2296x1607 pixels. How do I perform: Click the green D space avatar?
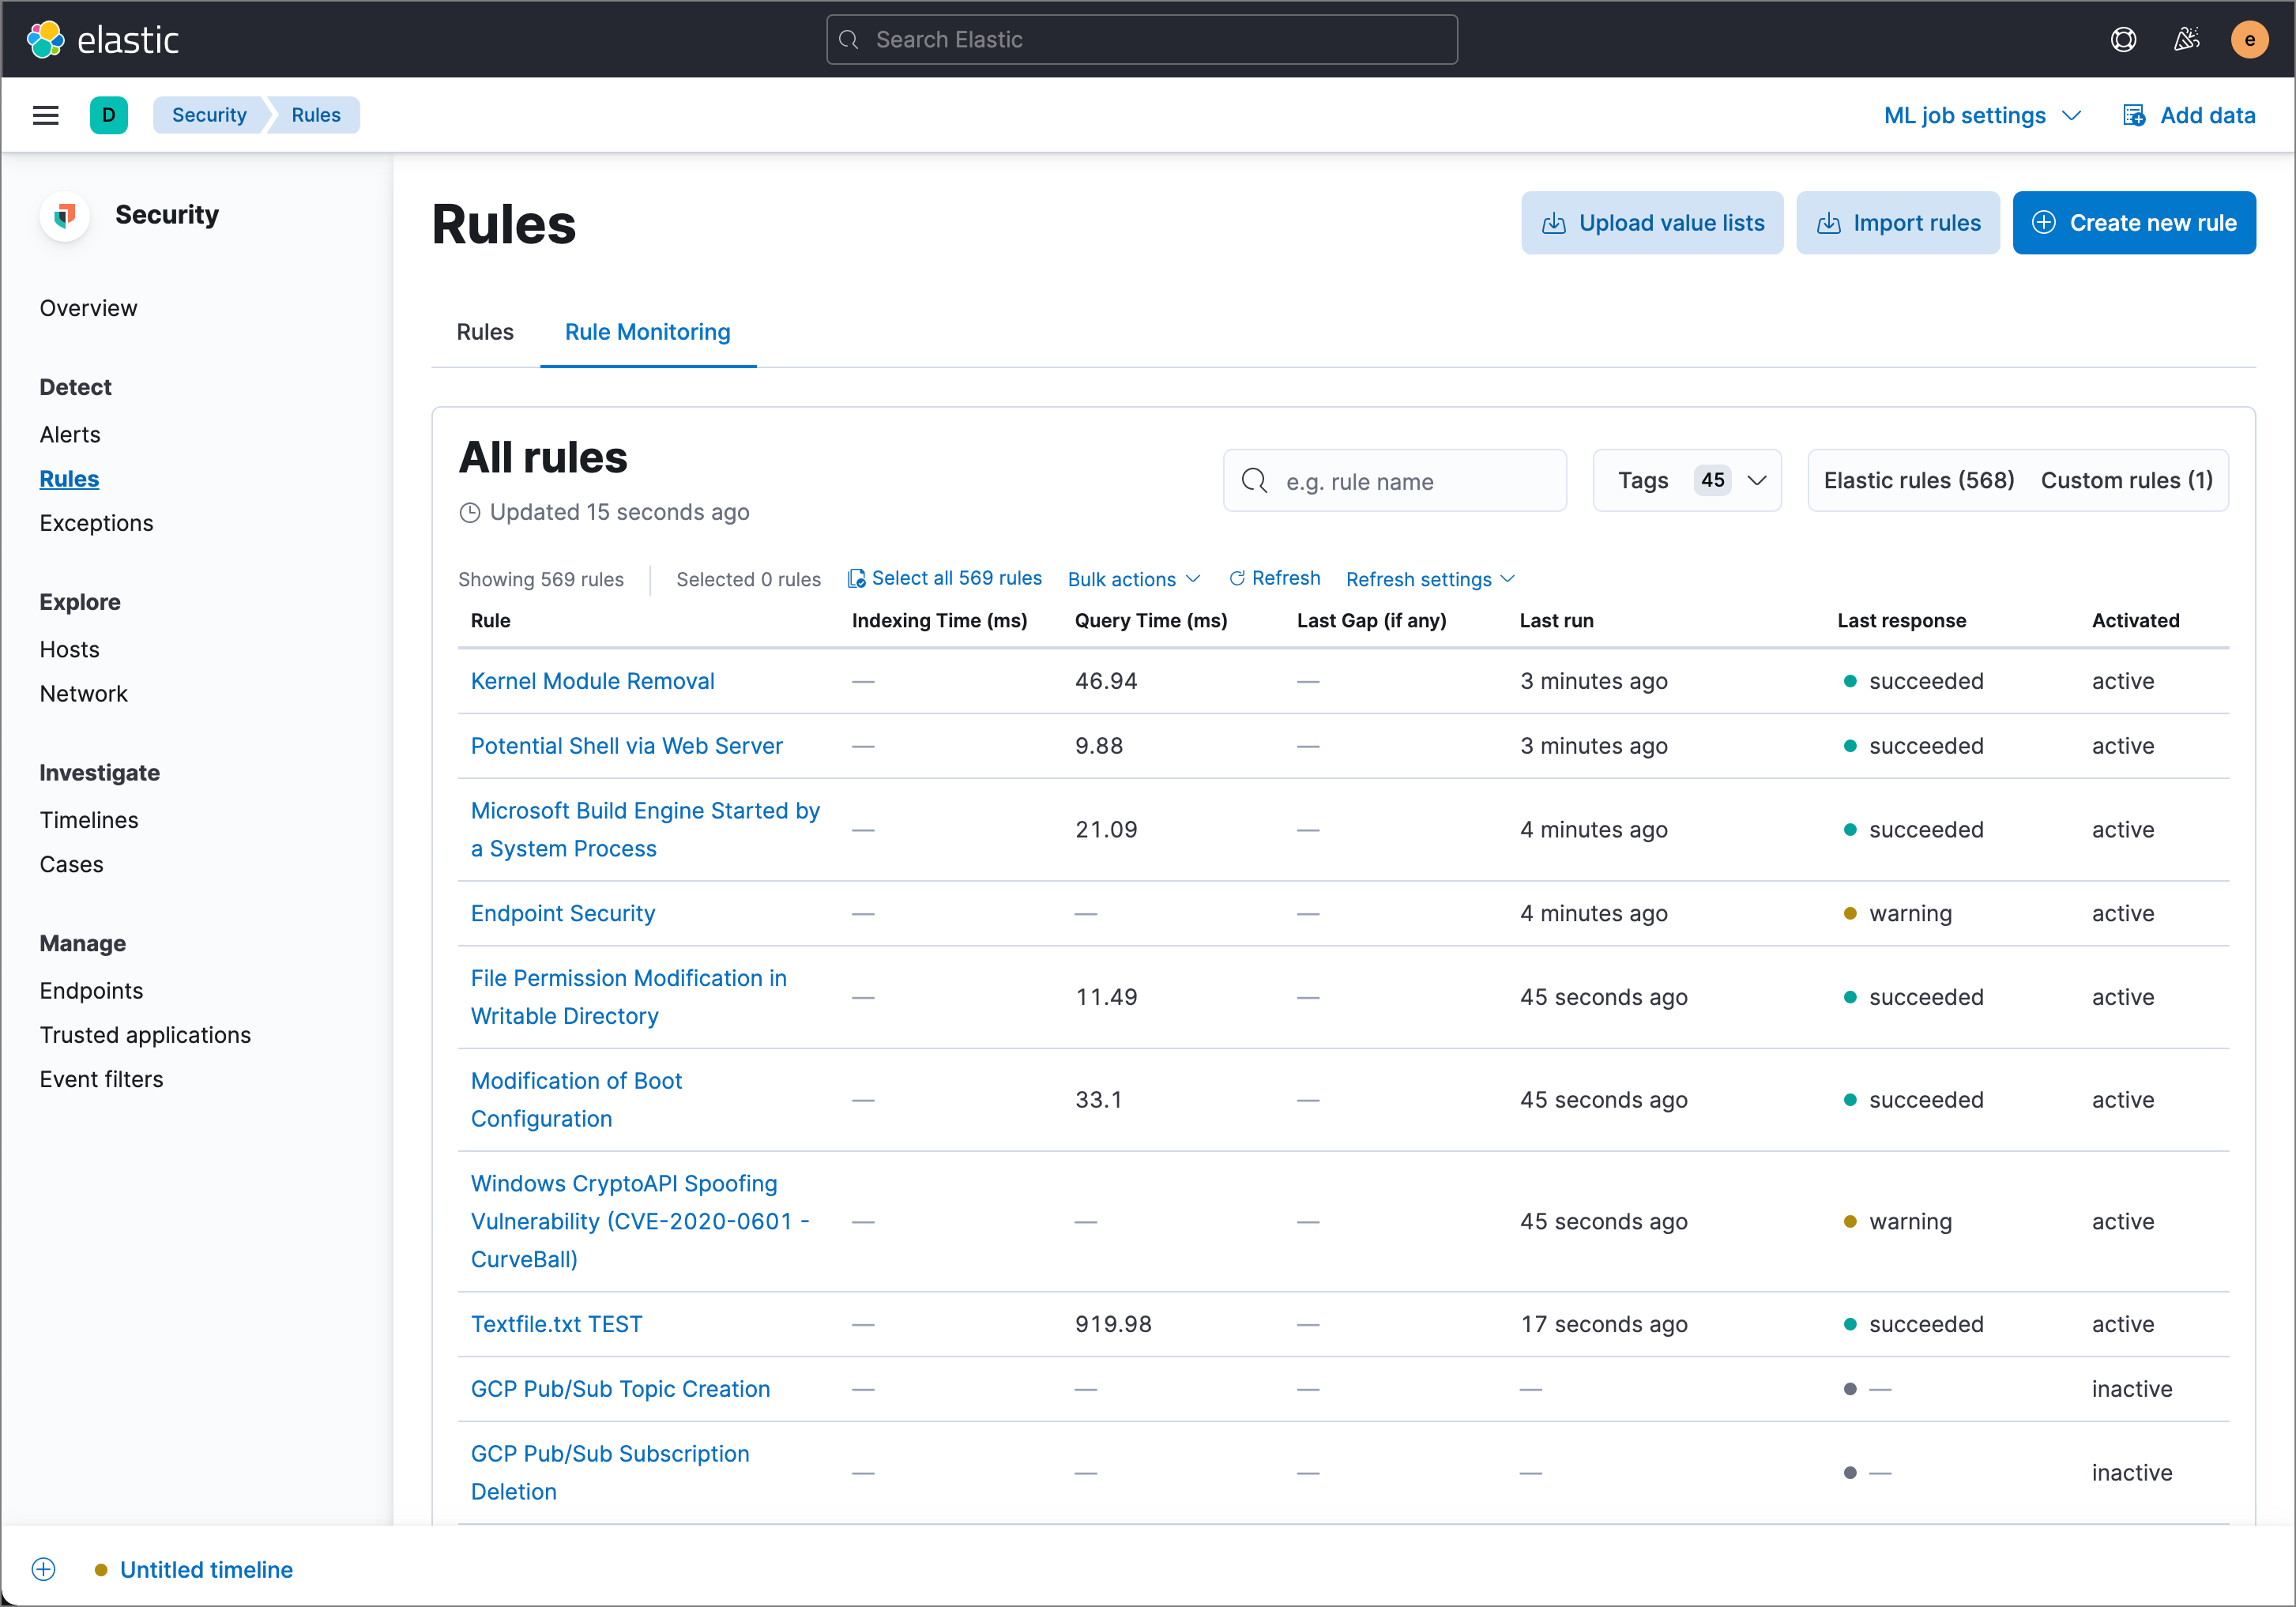click(108, 115)
